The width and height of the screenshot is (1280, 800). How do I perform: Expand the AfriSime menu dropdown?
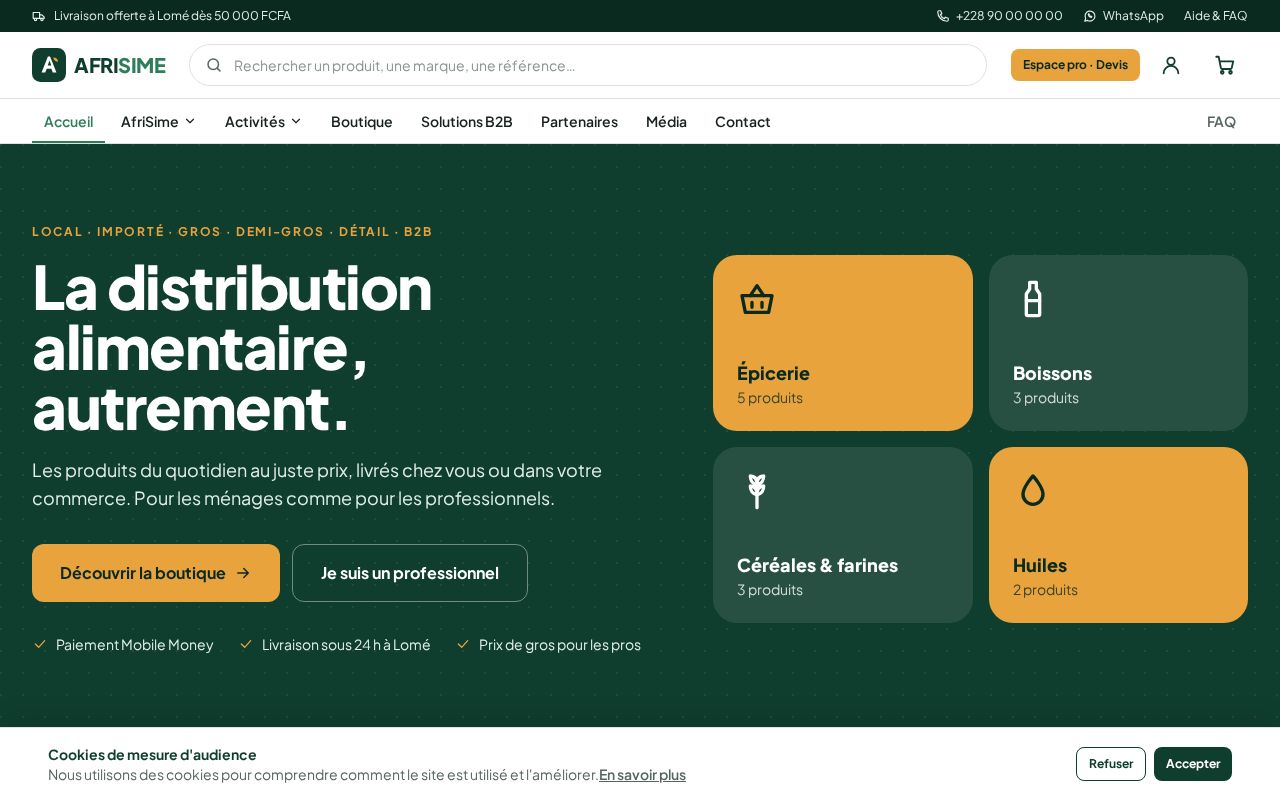tap(158, 121)
